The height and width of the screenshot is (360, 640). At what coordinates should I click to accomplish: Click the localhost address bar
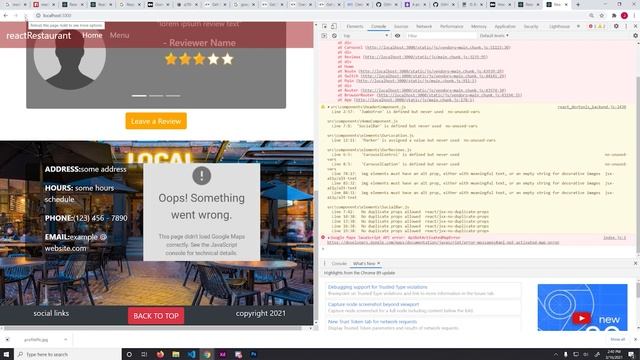pyautogui.click(x=310, y=16)
